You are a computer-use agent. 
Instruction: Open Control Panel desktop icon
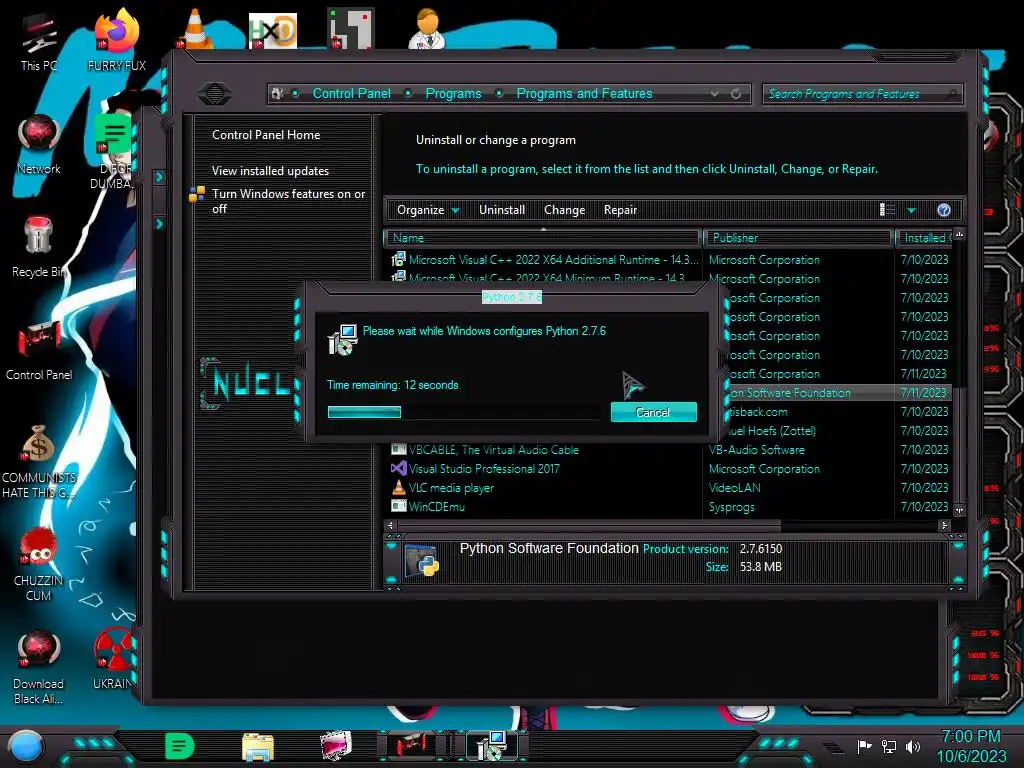pyautogui.click(x=39, y=350)
